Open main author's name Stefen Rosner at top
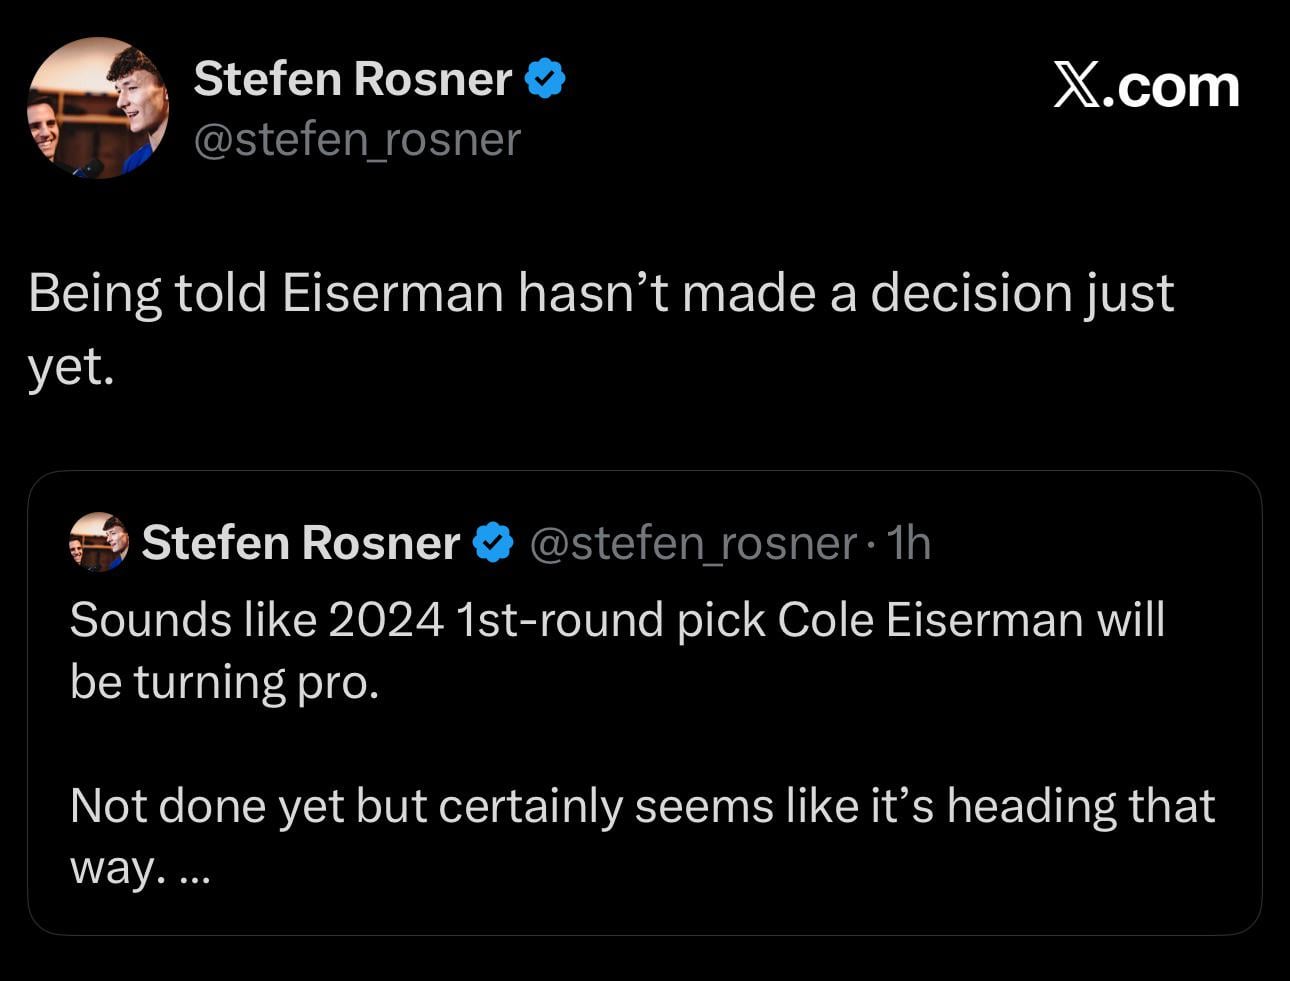 point(352,79)
